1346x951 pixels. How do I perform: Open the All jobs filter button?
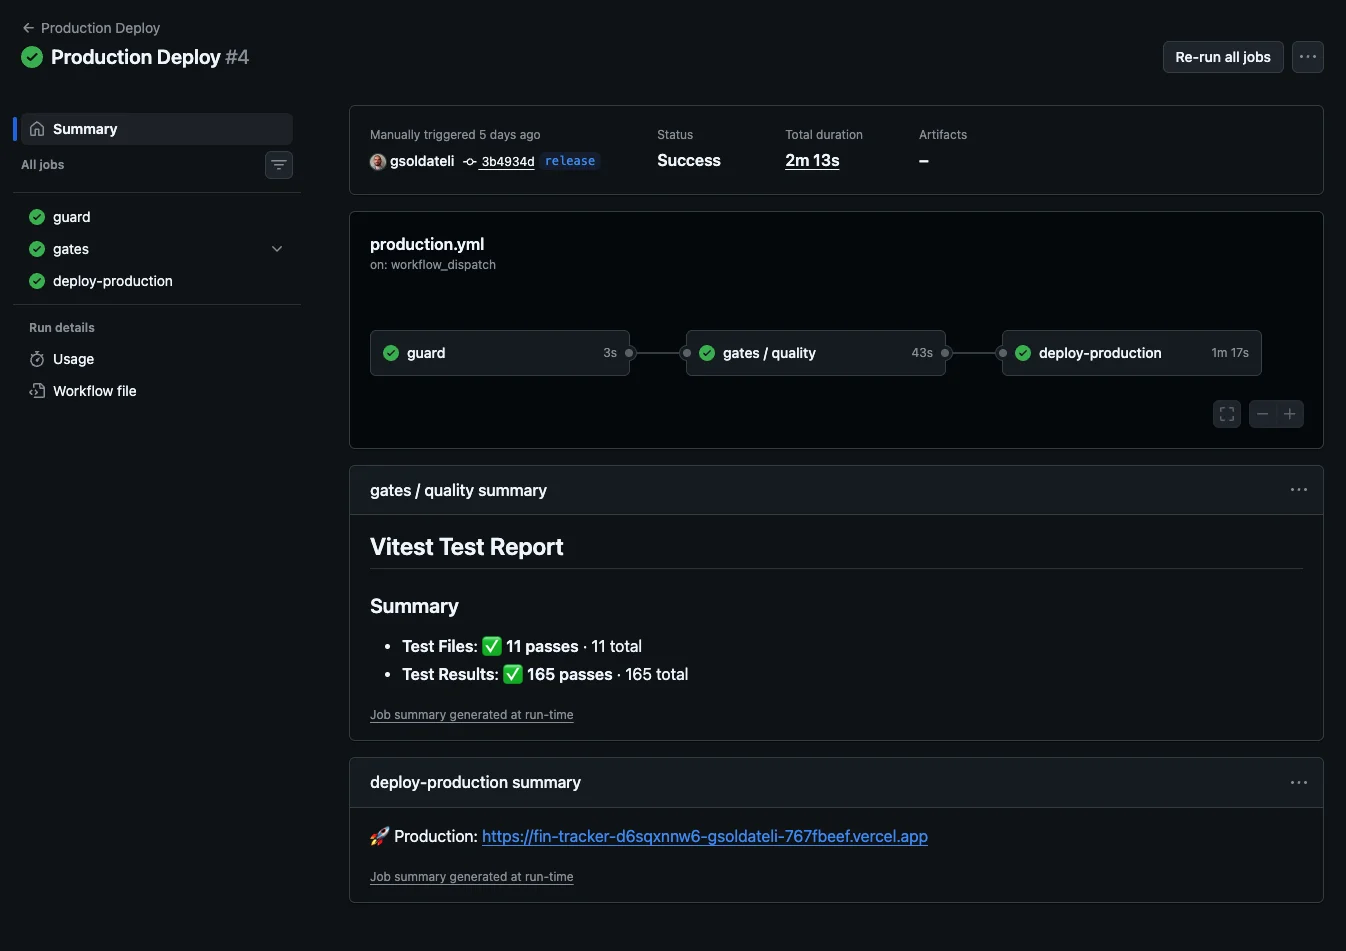coord(279,165)
